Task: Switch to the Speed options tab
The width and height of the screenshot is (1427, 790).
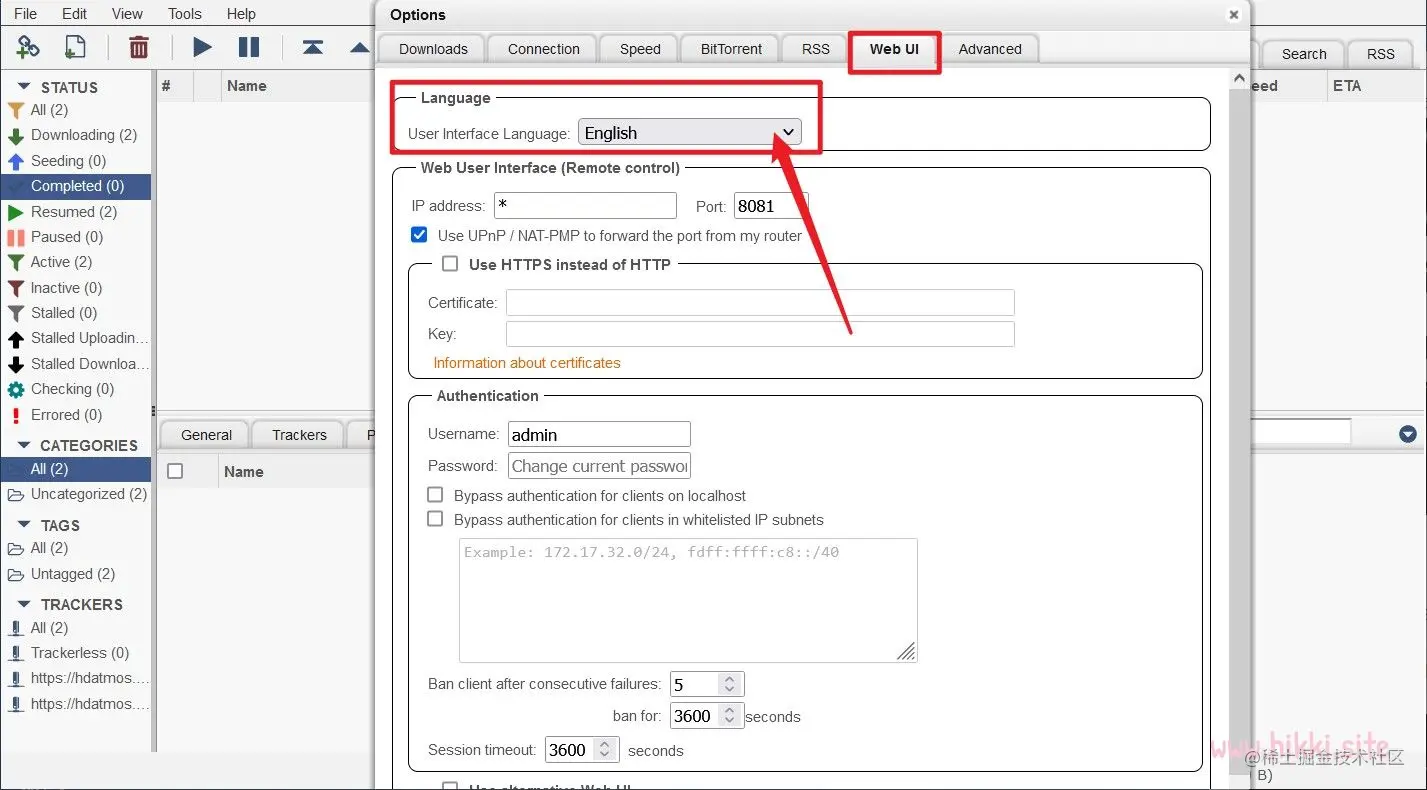Action: 640,49
